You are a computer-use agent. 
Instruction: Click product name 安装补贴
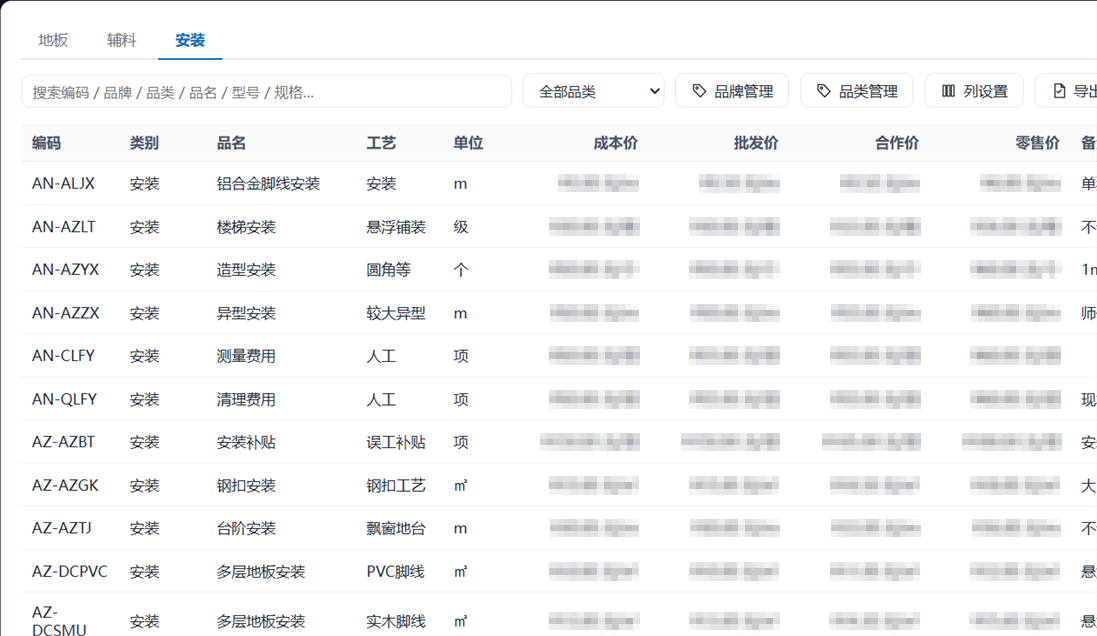(246, 442)
